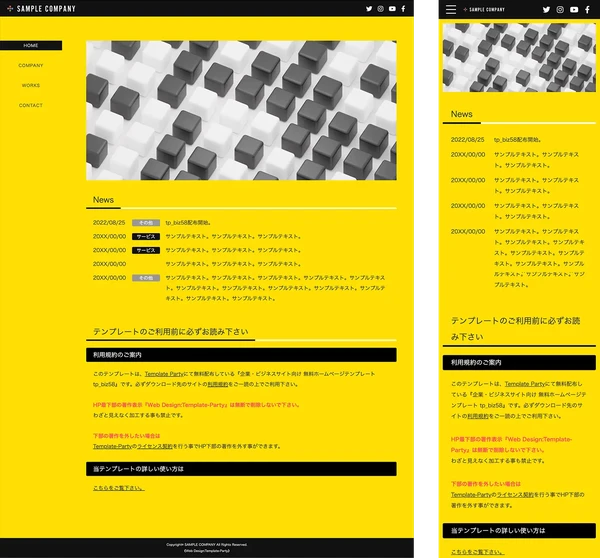Open Instagram icon in desktop header
This screenshot has width=600, height=558.
pos(380,8)
